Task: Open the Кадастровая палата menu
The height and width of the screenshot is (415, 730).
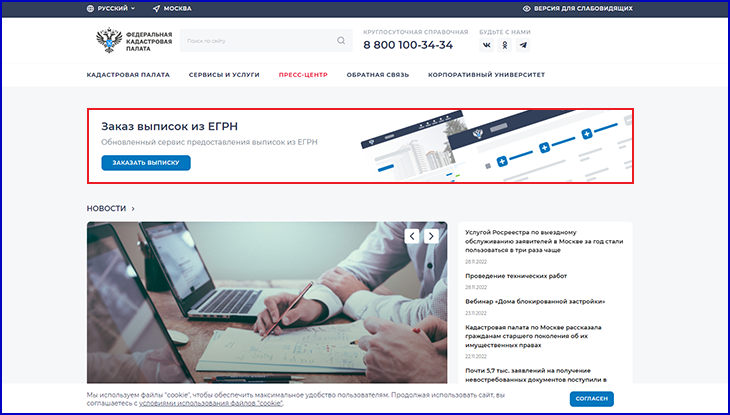Action: point(128,75)
